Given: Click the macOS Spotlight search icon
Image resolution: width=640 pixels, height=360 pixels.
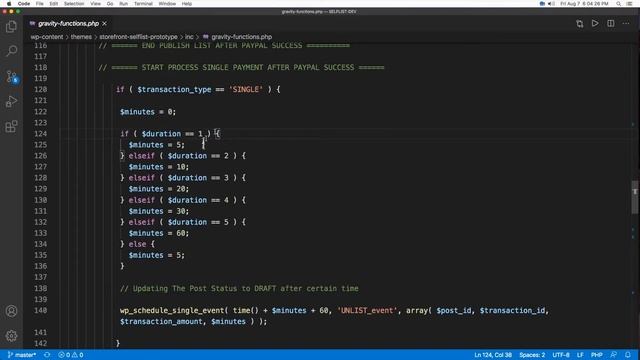Looking at the screenshot, I should 618,4.
